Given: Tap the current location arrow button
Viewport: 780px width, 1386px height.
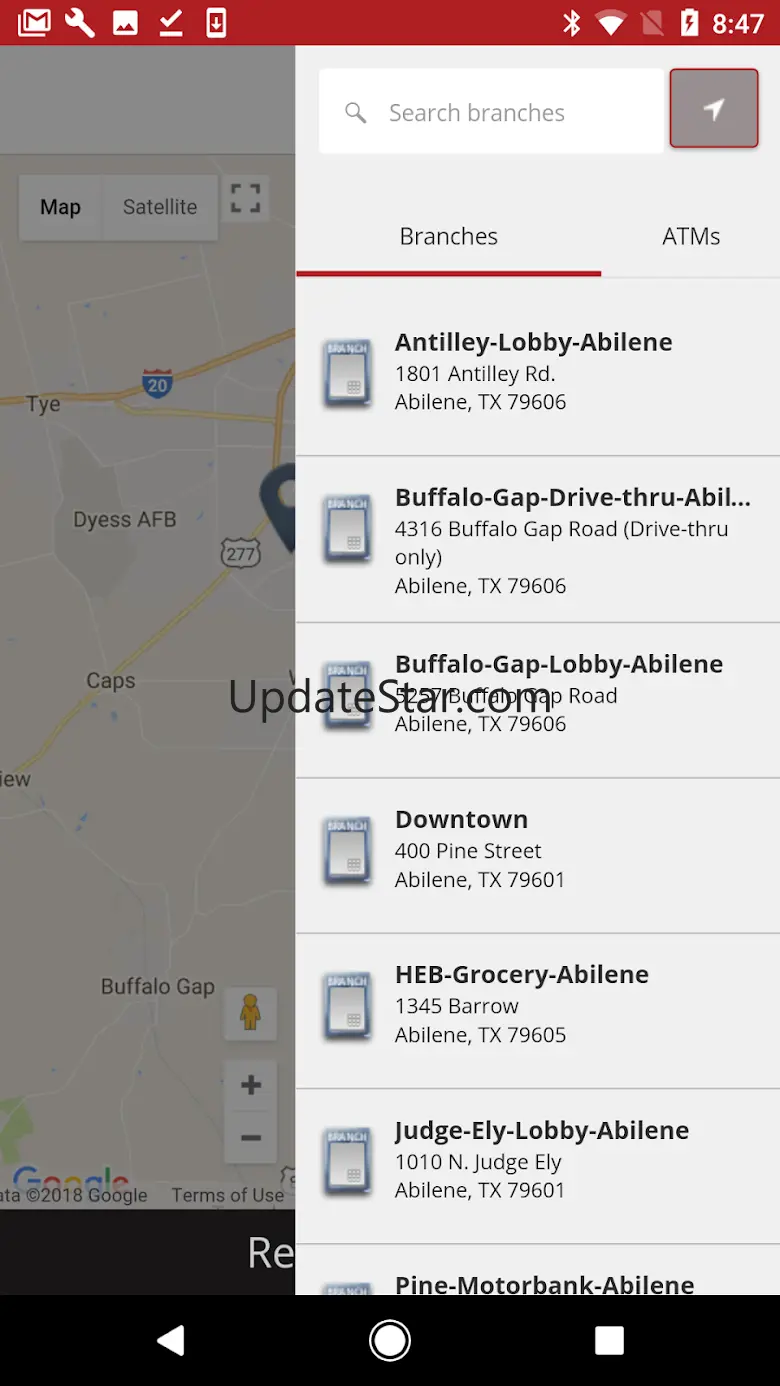Looking at the screenshot, I should 713,109.
